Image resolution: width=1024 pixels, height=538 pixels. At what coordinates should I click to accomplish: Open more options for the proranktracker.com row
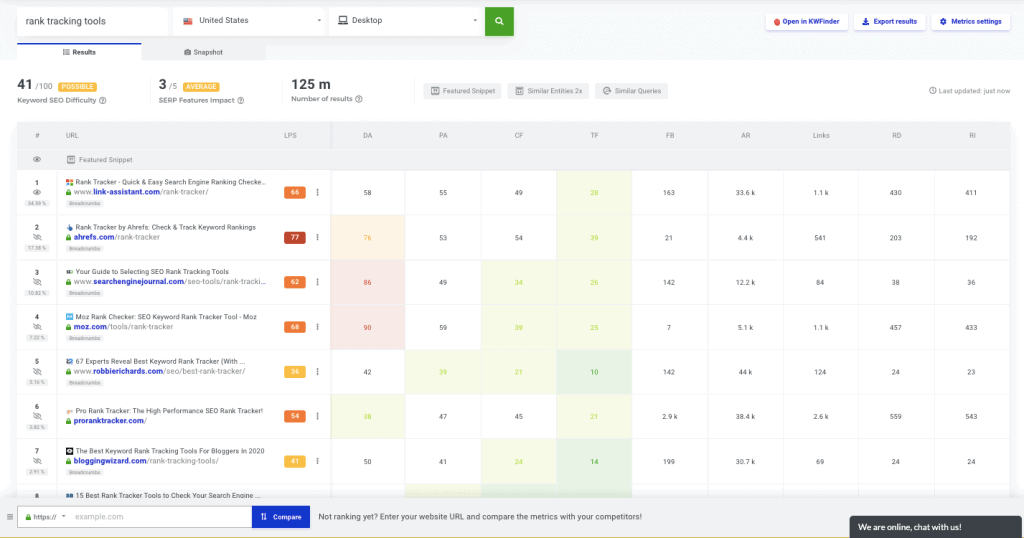pyautogui.click(x=317, y=416)
